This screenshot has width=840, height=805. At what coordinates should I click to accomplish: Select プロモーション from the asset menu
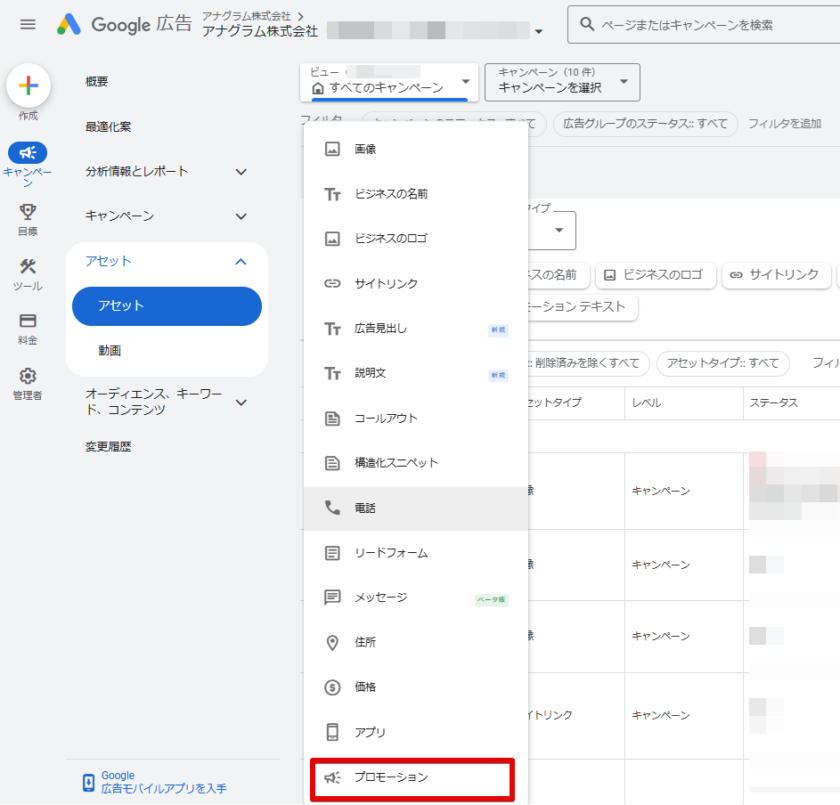[x=412, y=778]
